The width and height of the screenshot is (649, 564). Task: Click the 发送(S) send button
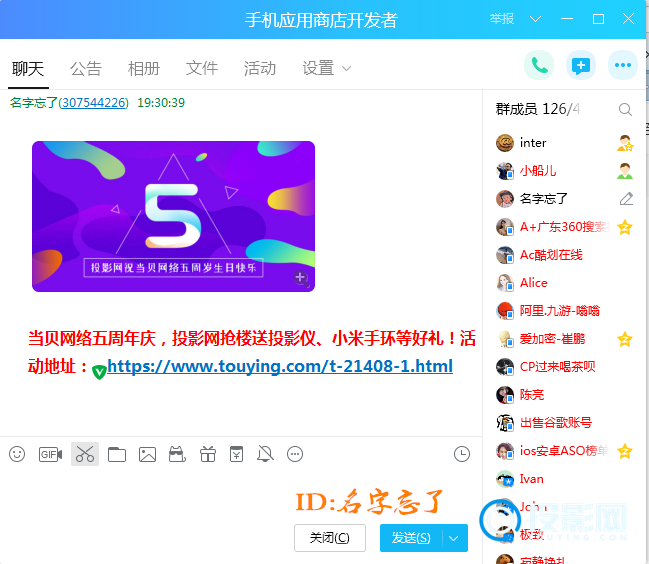(x=411, y=538)
